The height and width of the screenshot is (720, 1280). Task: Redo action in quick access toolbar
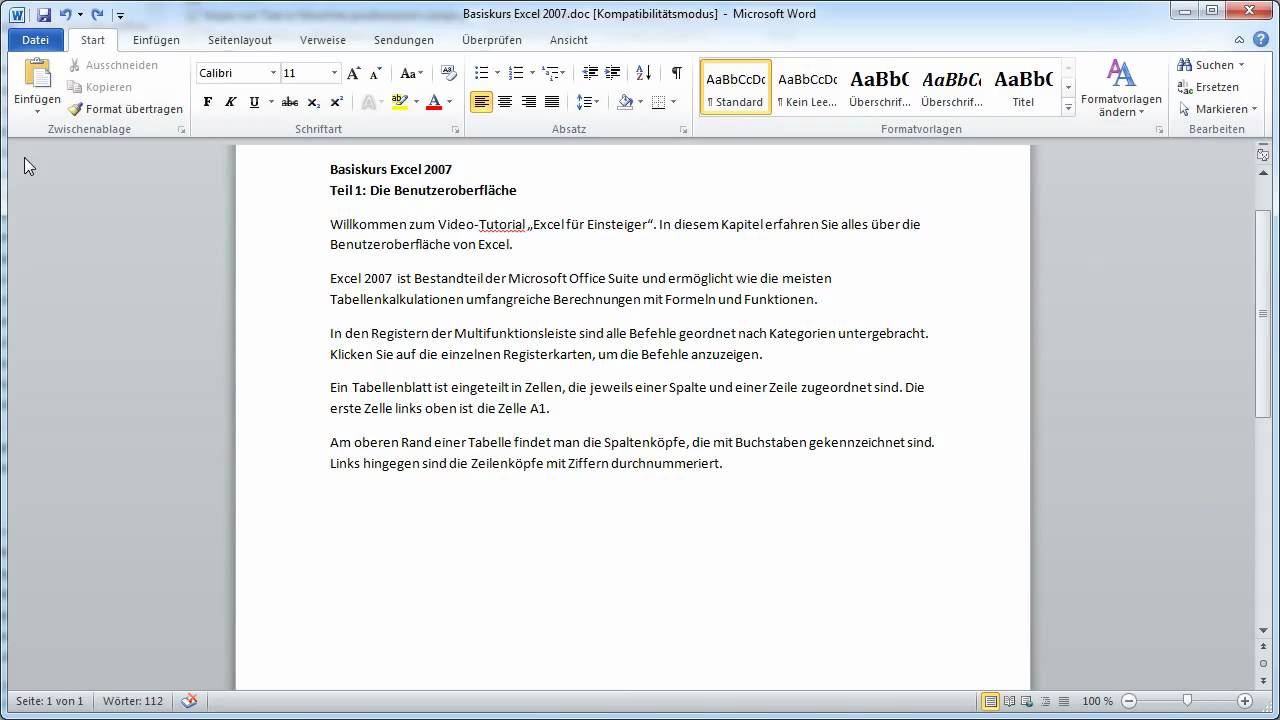(x=97, y=15)
